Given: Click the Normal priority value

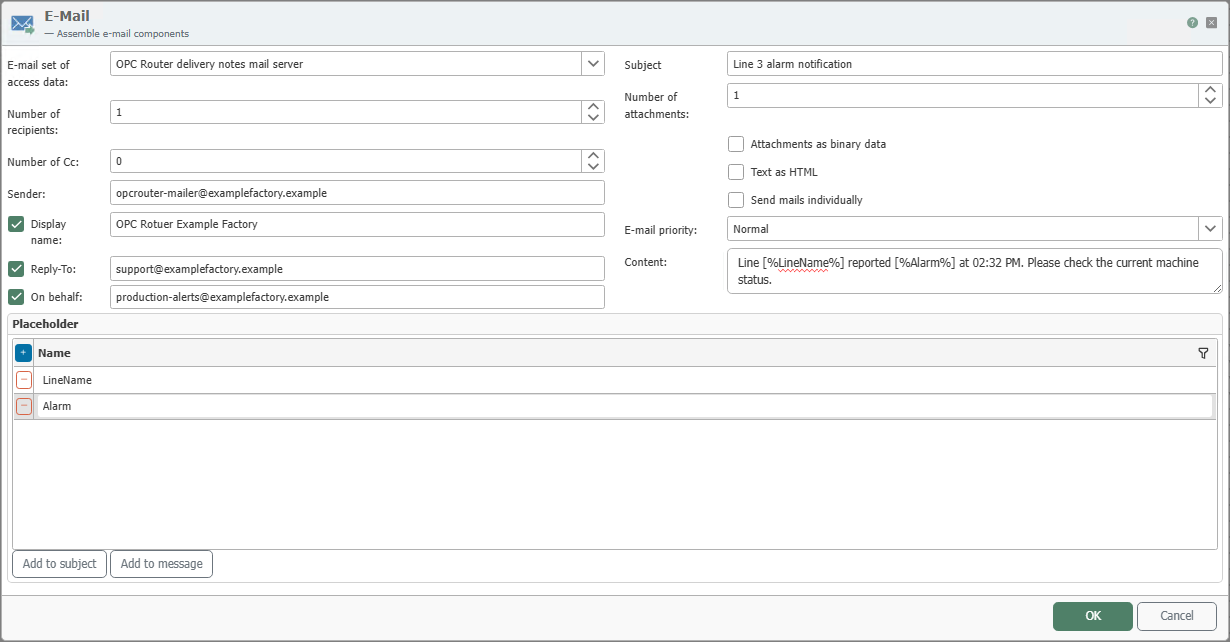Looking at the screenshot, I should tap(751, 229).
